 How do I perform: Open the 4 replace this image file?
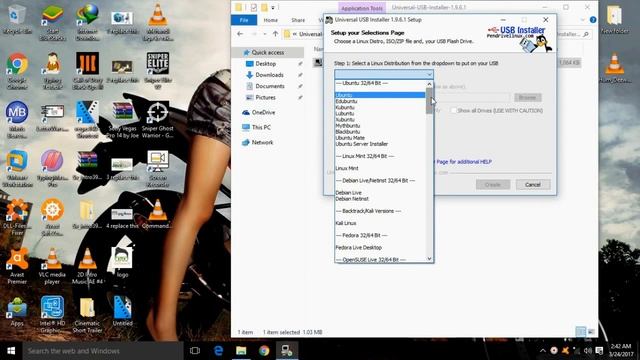pyautogui.click(x=122, y=217)
